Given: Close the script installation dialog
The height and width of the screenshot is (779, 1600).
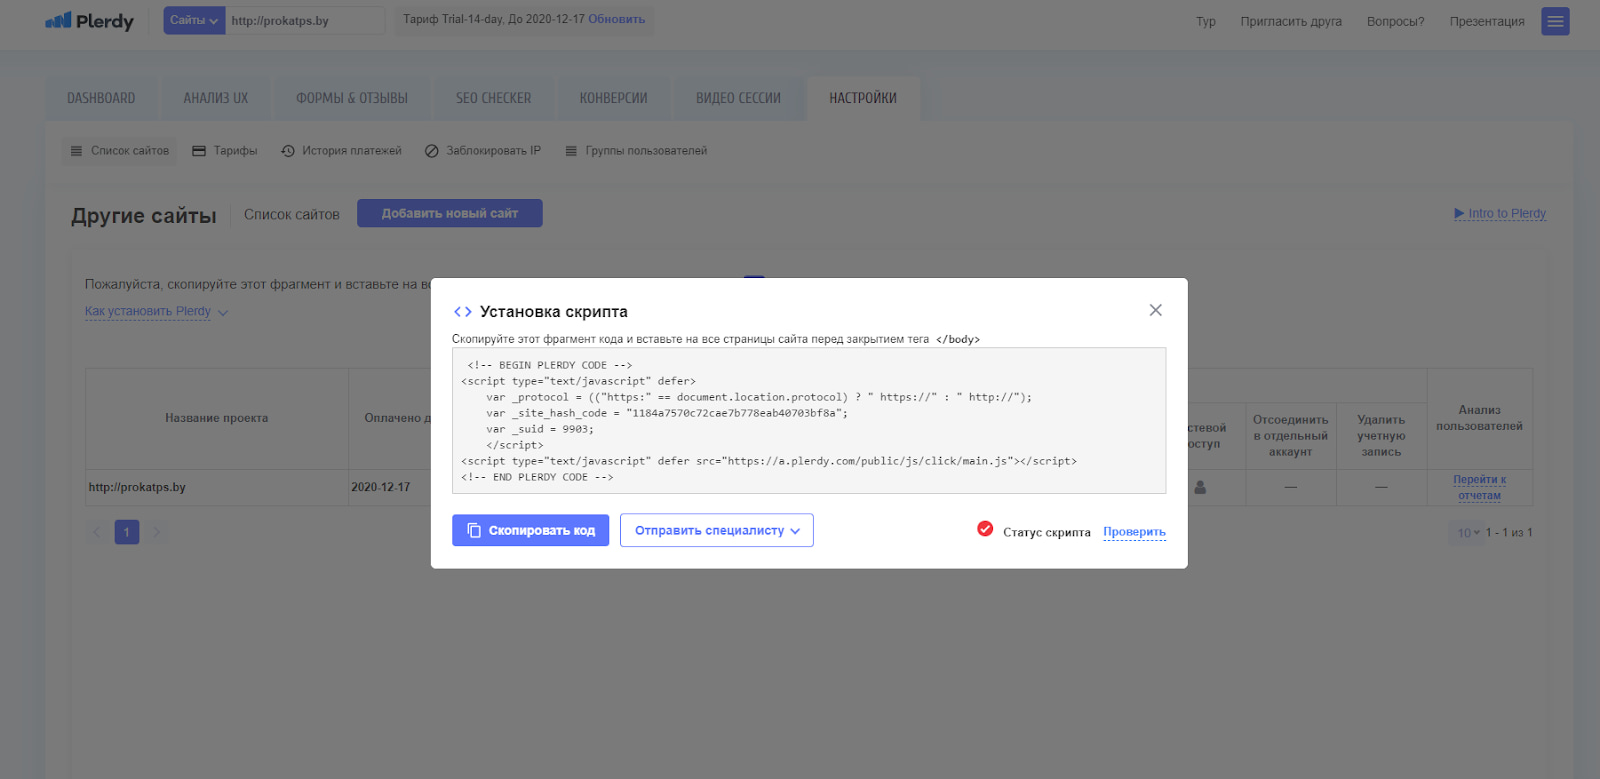Looking at the screenshot, I should tap(1155, 310).
